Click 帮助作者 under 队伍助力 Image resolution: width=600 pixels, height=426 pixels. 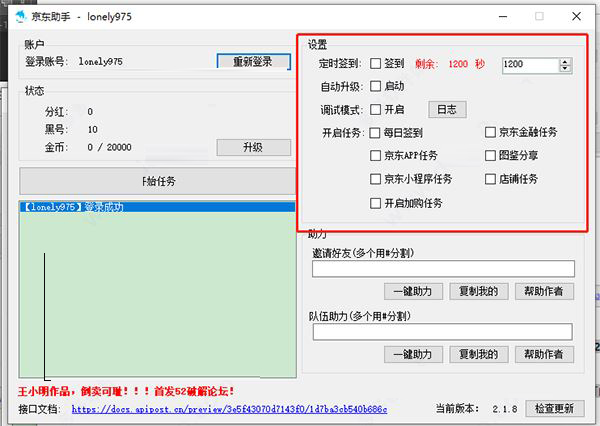tap(544, 354)
